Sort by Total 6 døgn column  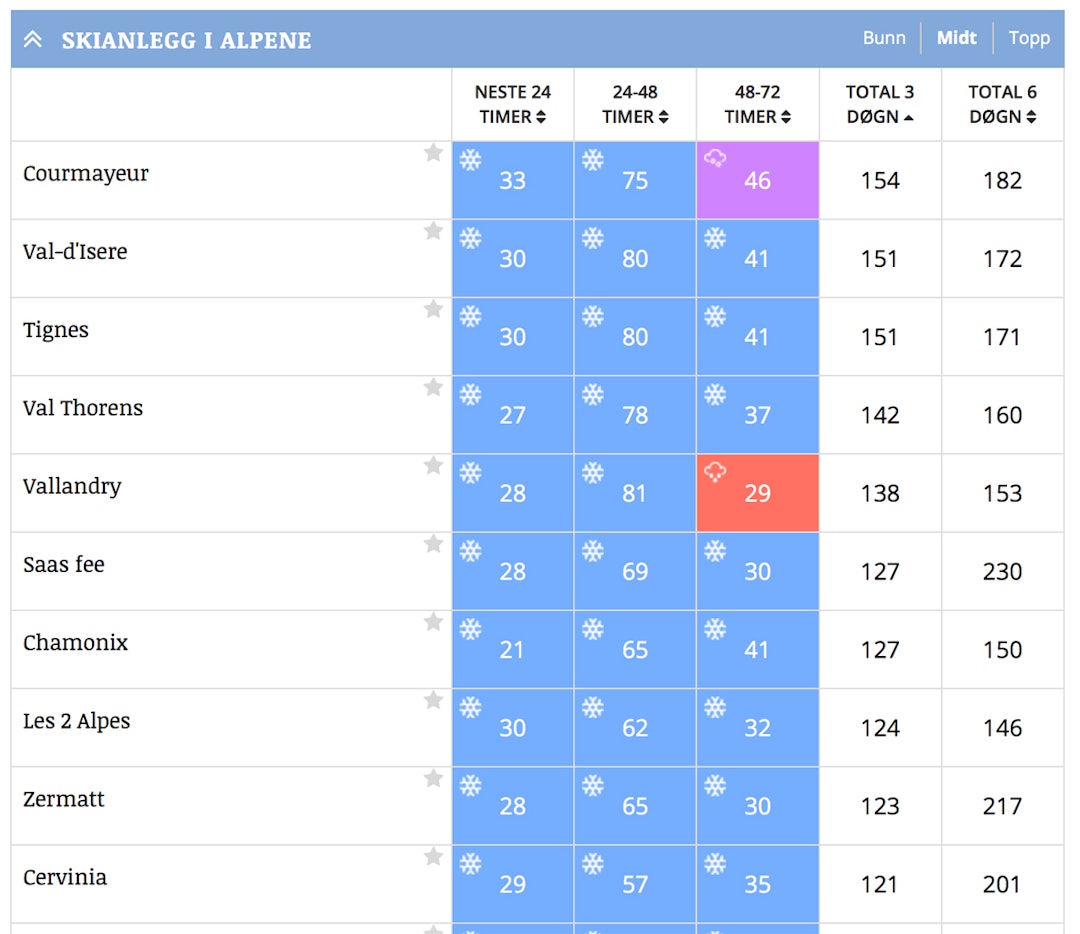(1002, 105)
